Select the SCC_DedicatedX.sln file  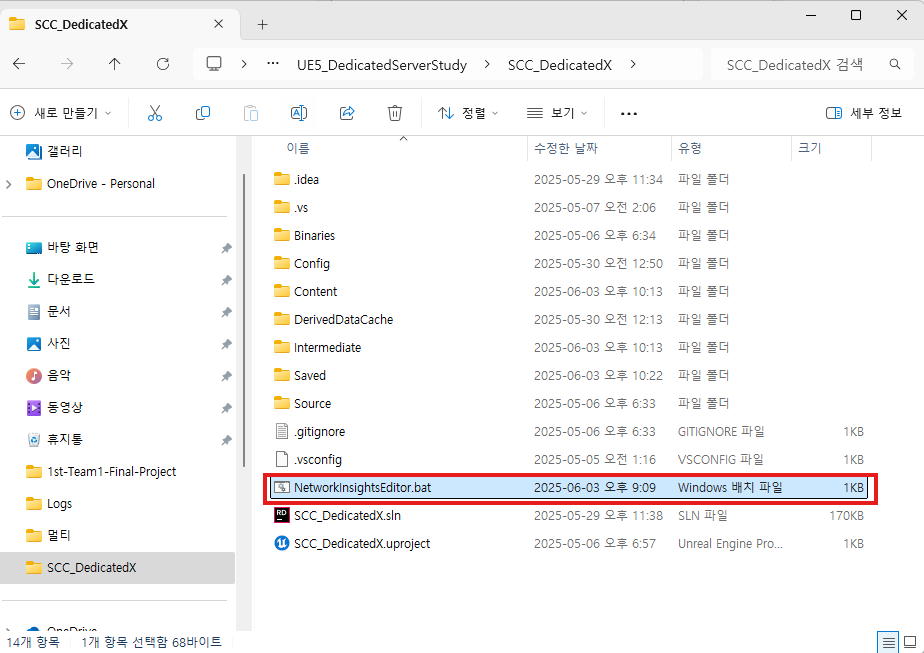tap(569, 515)
